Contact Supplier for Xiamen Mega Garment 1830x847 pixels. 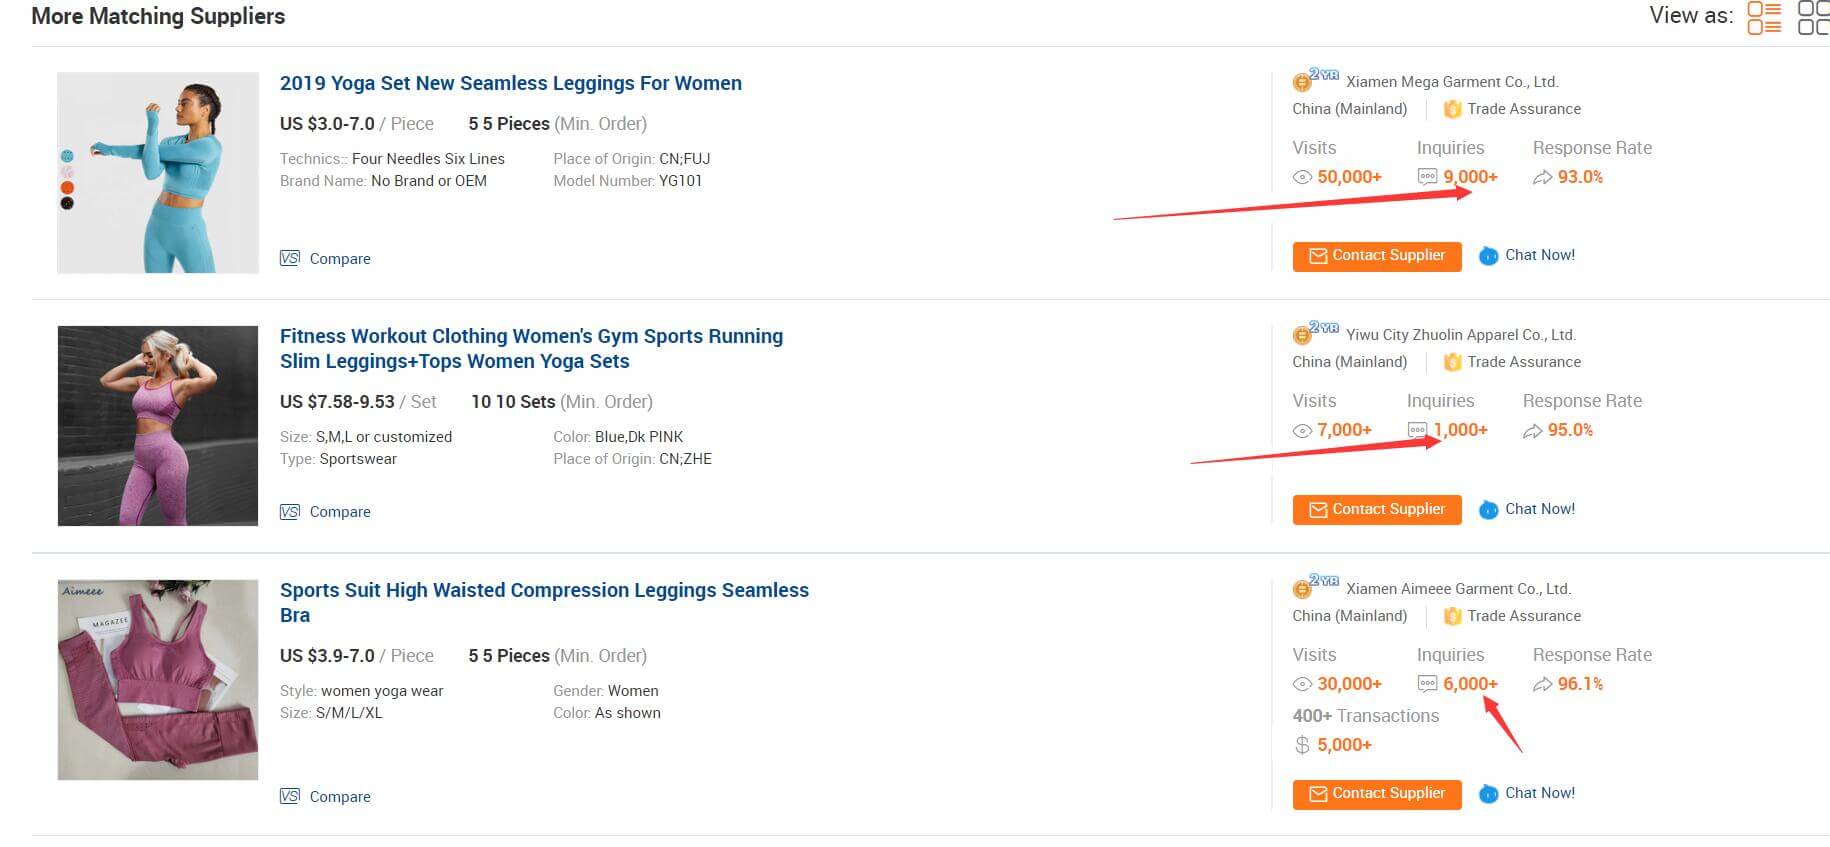pos(1376,256)
